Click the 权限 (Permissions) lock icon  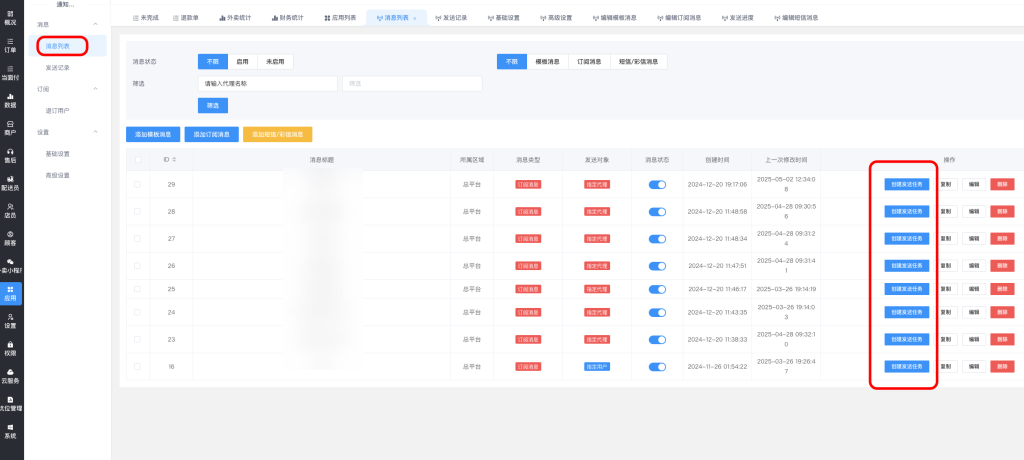(10, 347)
